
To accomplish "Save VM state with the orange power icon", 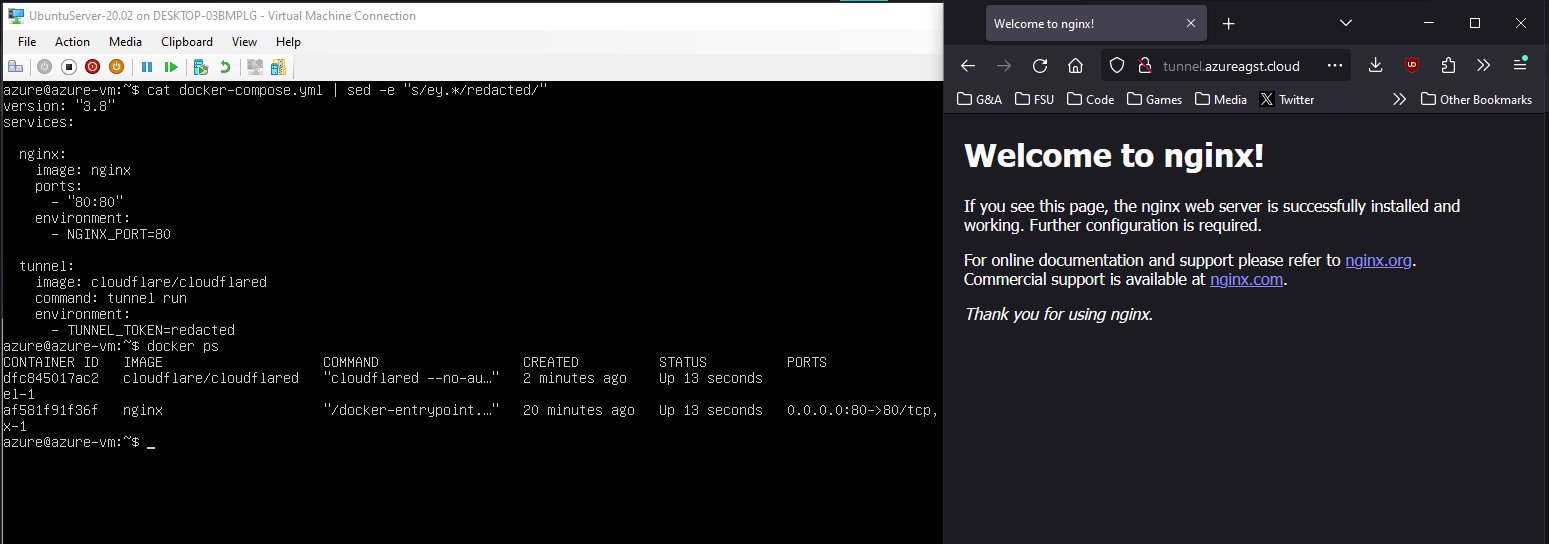I will click(x=116, y=67).
